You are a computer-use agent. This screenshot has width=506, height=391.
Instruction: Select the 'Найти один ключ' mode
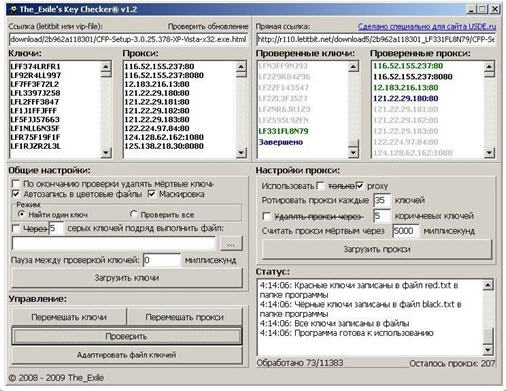click(x=21, y=214)
